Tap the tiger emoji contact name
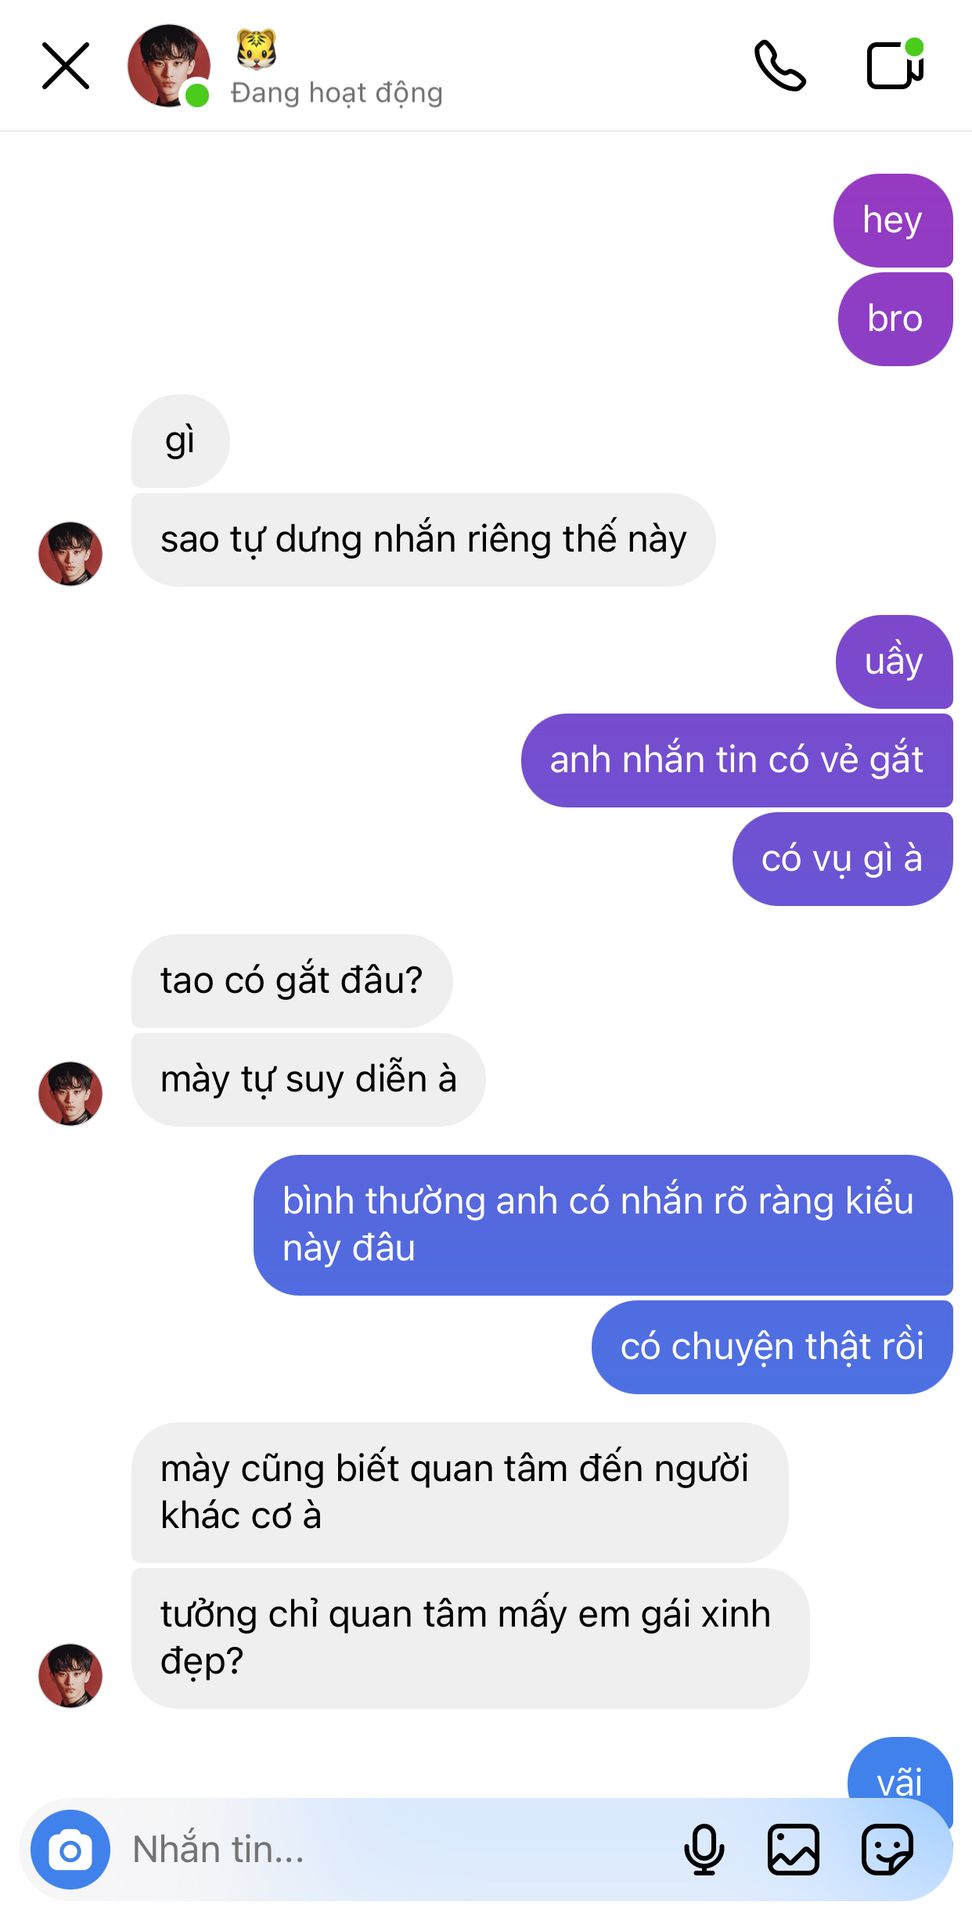This screenshot has height=1920, width=972. click(x=256, y=47)
